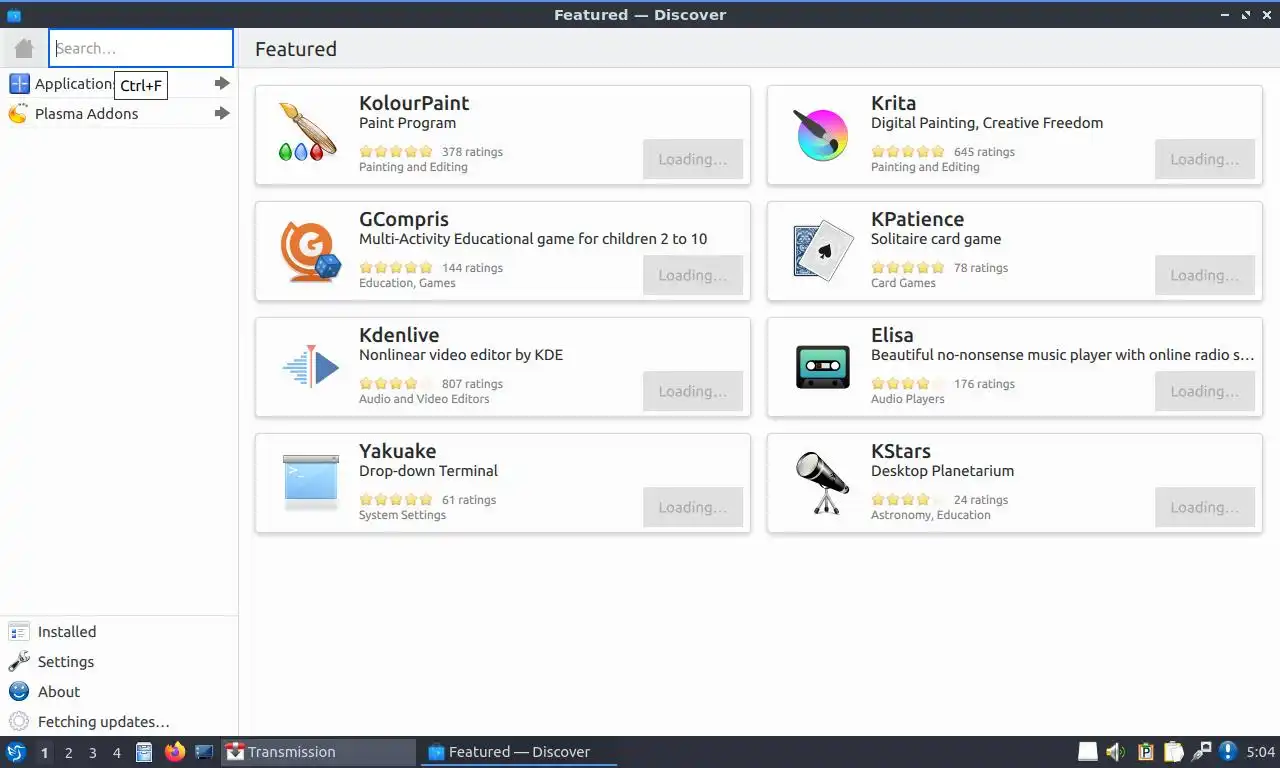
Task: Click the Plasma Addons icon
Action: pos(18,114)
